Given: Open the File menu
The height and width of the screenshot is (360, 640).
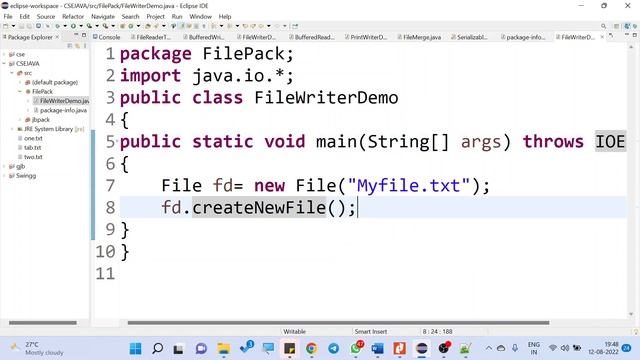Looking at the screenshot, I should coord(8,16).
